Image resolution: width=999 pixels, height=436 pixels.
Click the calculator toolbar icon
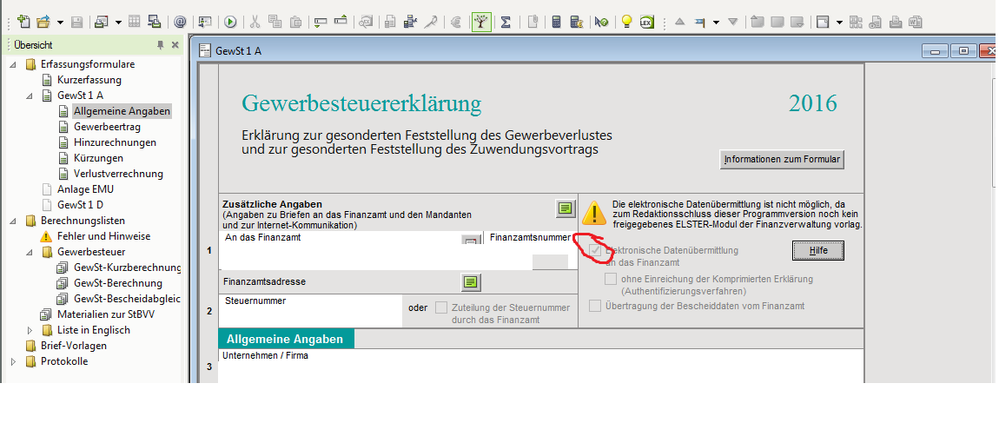coord(557,21)
